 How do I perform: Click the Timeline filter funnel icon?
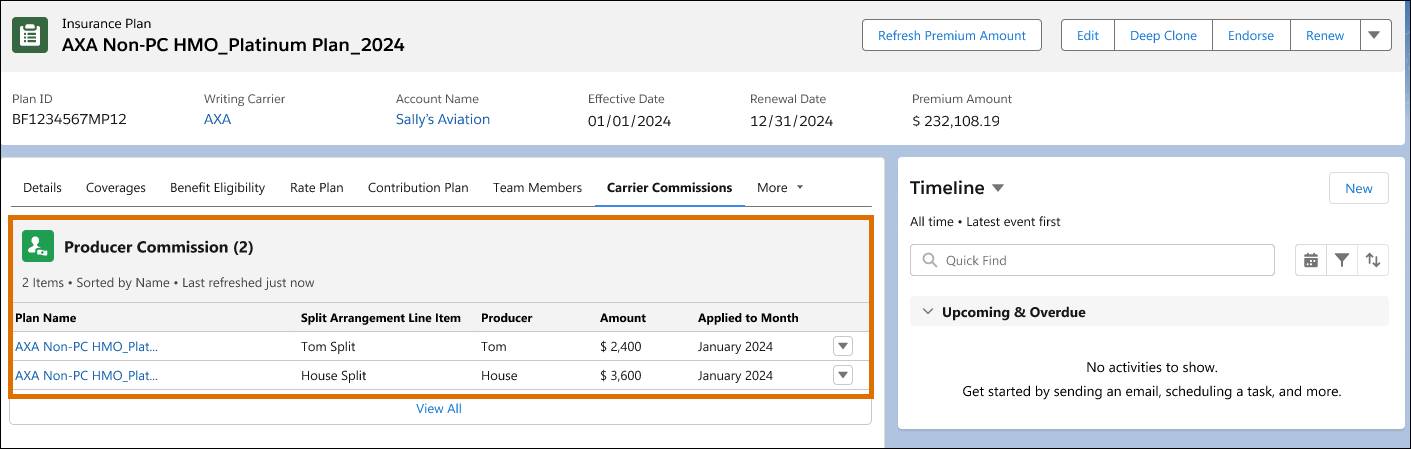(x=1342, y=260)
